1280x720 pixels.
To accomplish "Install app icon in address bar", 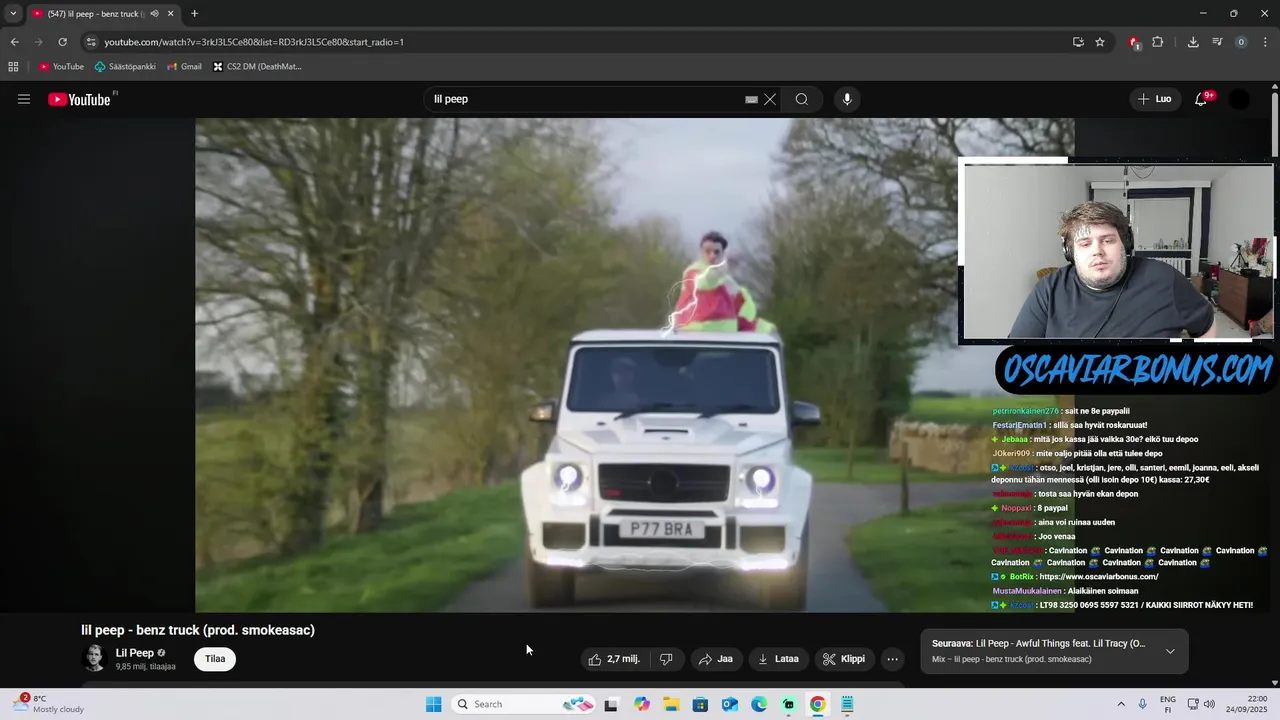I will tap(1078, 42).
